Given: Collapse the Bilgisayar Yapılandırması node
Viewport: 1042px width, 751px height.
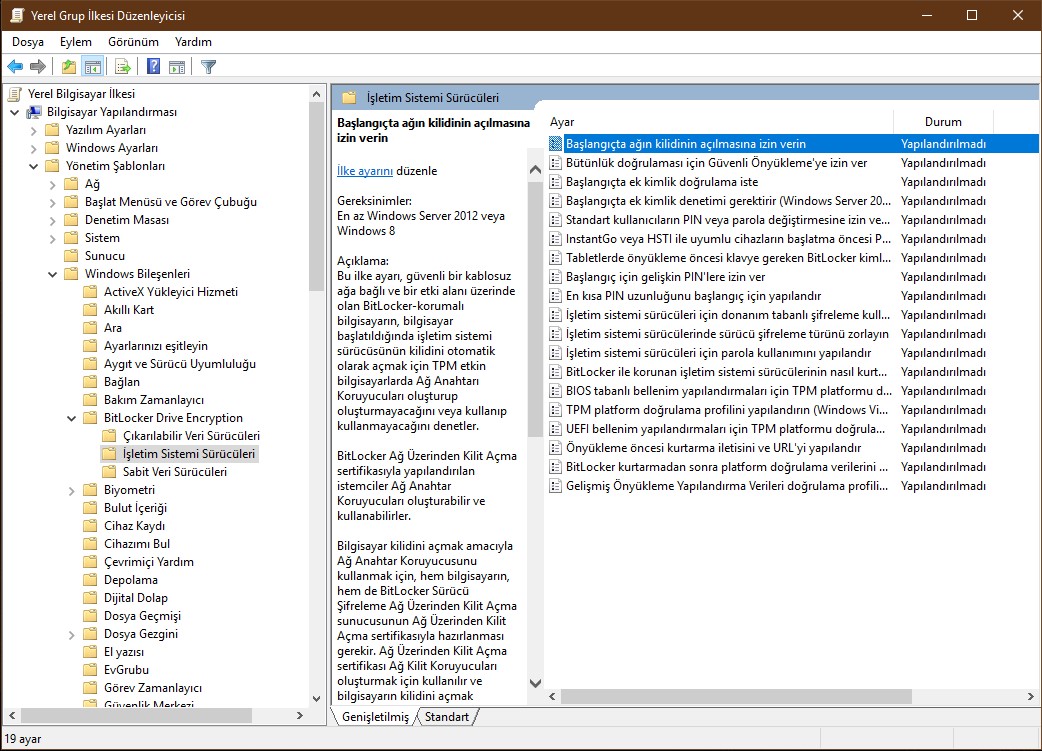Looking at the screenshot, I should pyautogui.click(x=15, y=112).
